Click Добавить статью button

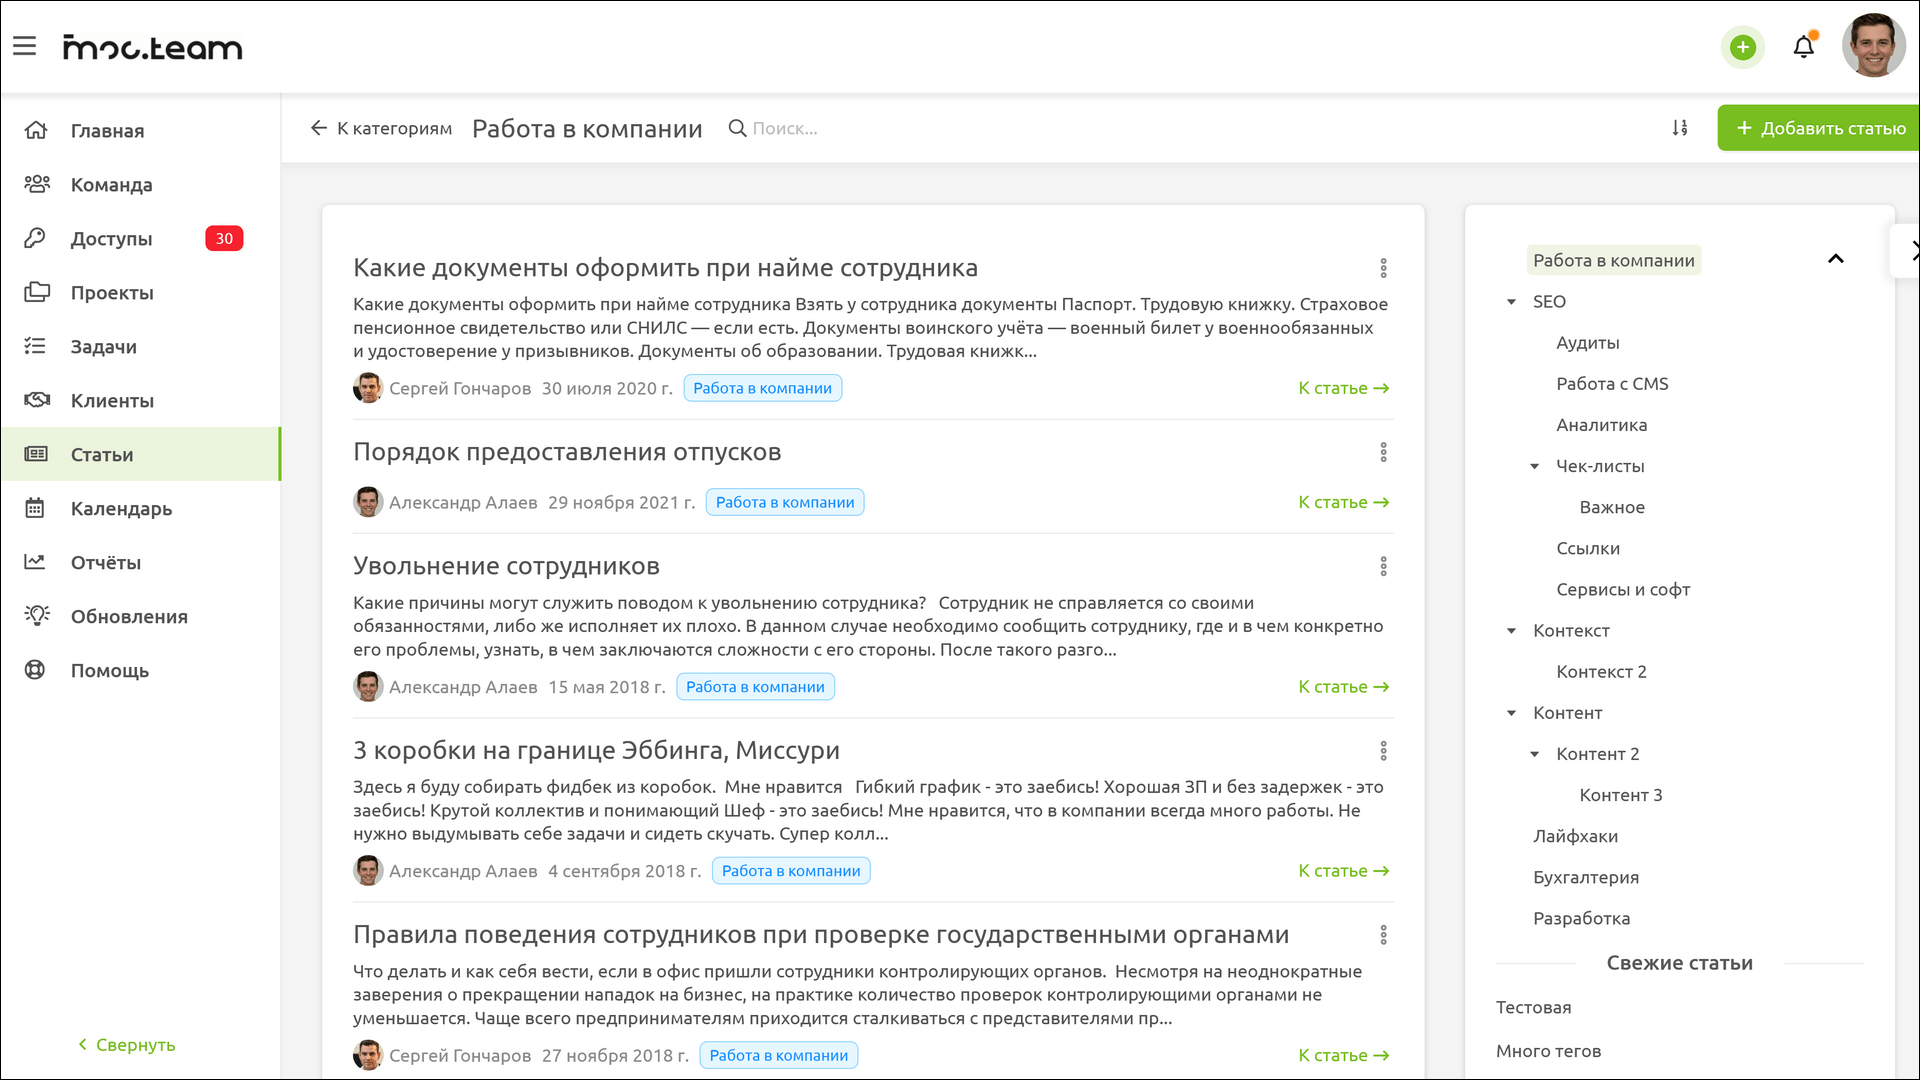(1818, 128)
